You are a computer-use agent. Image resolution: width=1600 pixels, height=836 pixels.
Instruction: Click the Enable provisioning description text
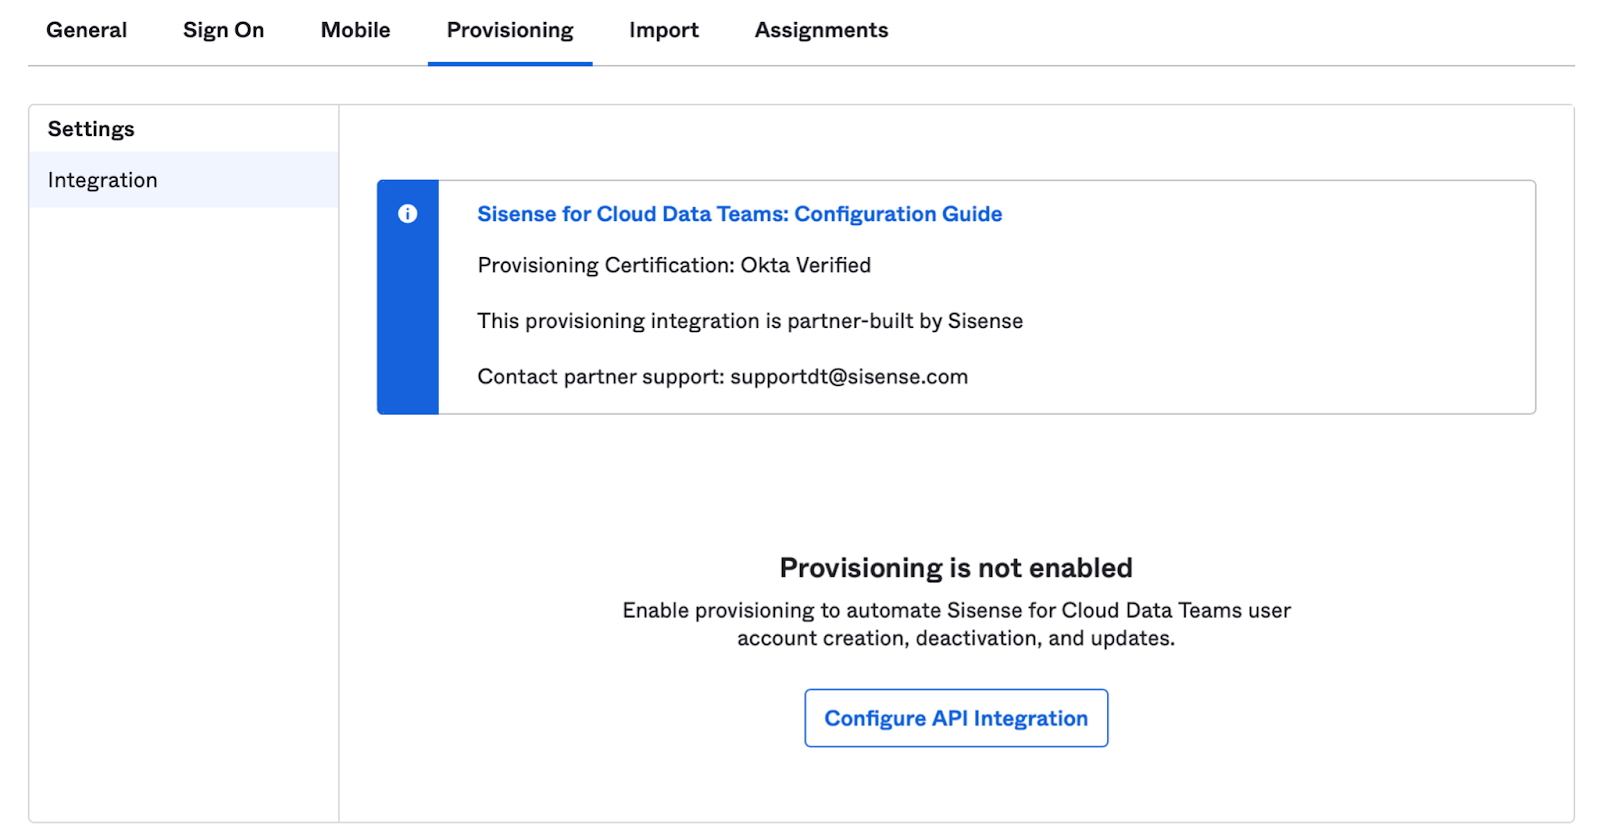click(956, 624)
